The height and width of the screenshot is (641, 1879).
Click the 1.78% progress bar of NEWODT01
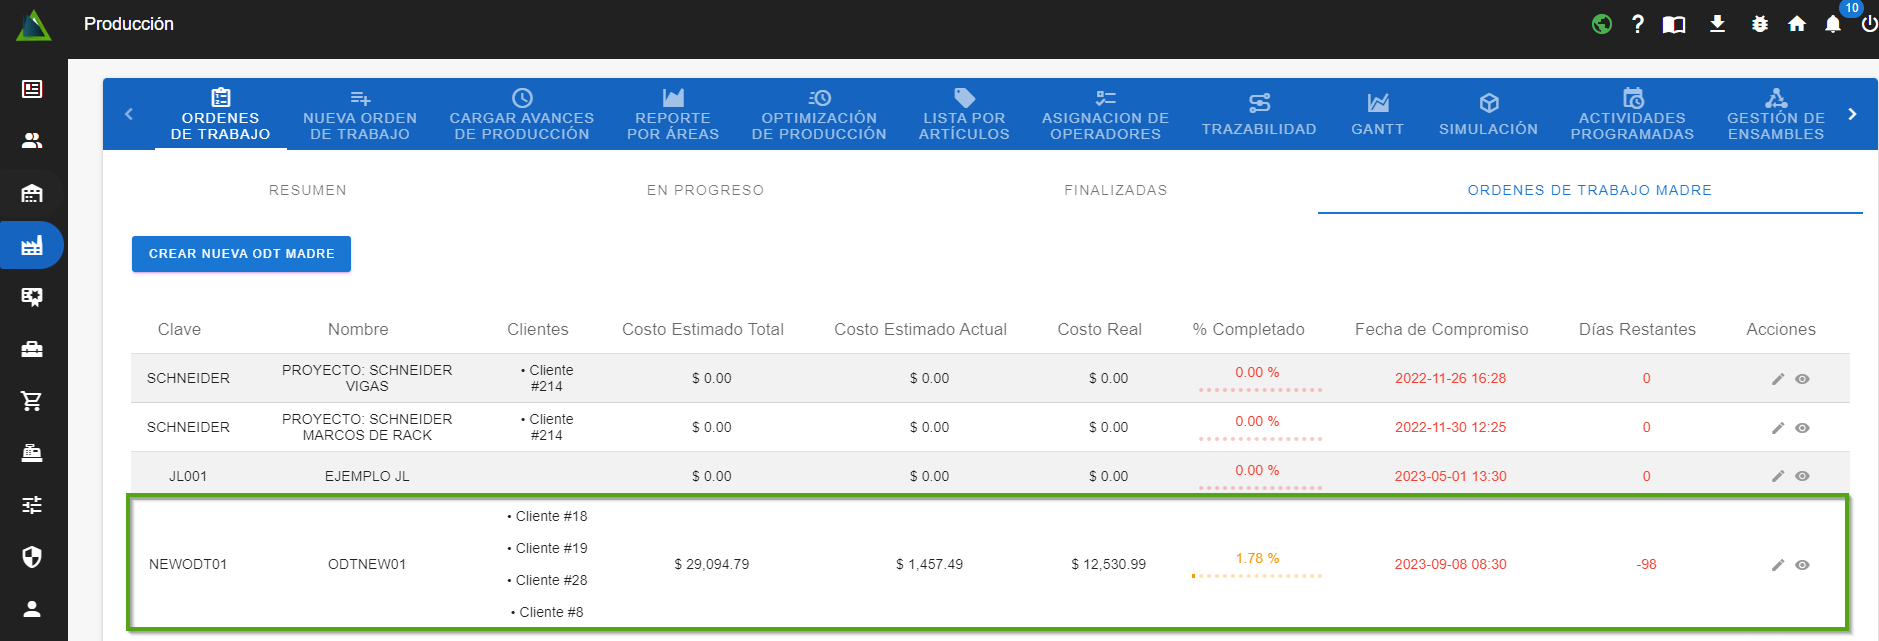tap(1257, 575)
